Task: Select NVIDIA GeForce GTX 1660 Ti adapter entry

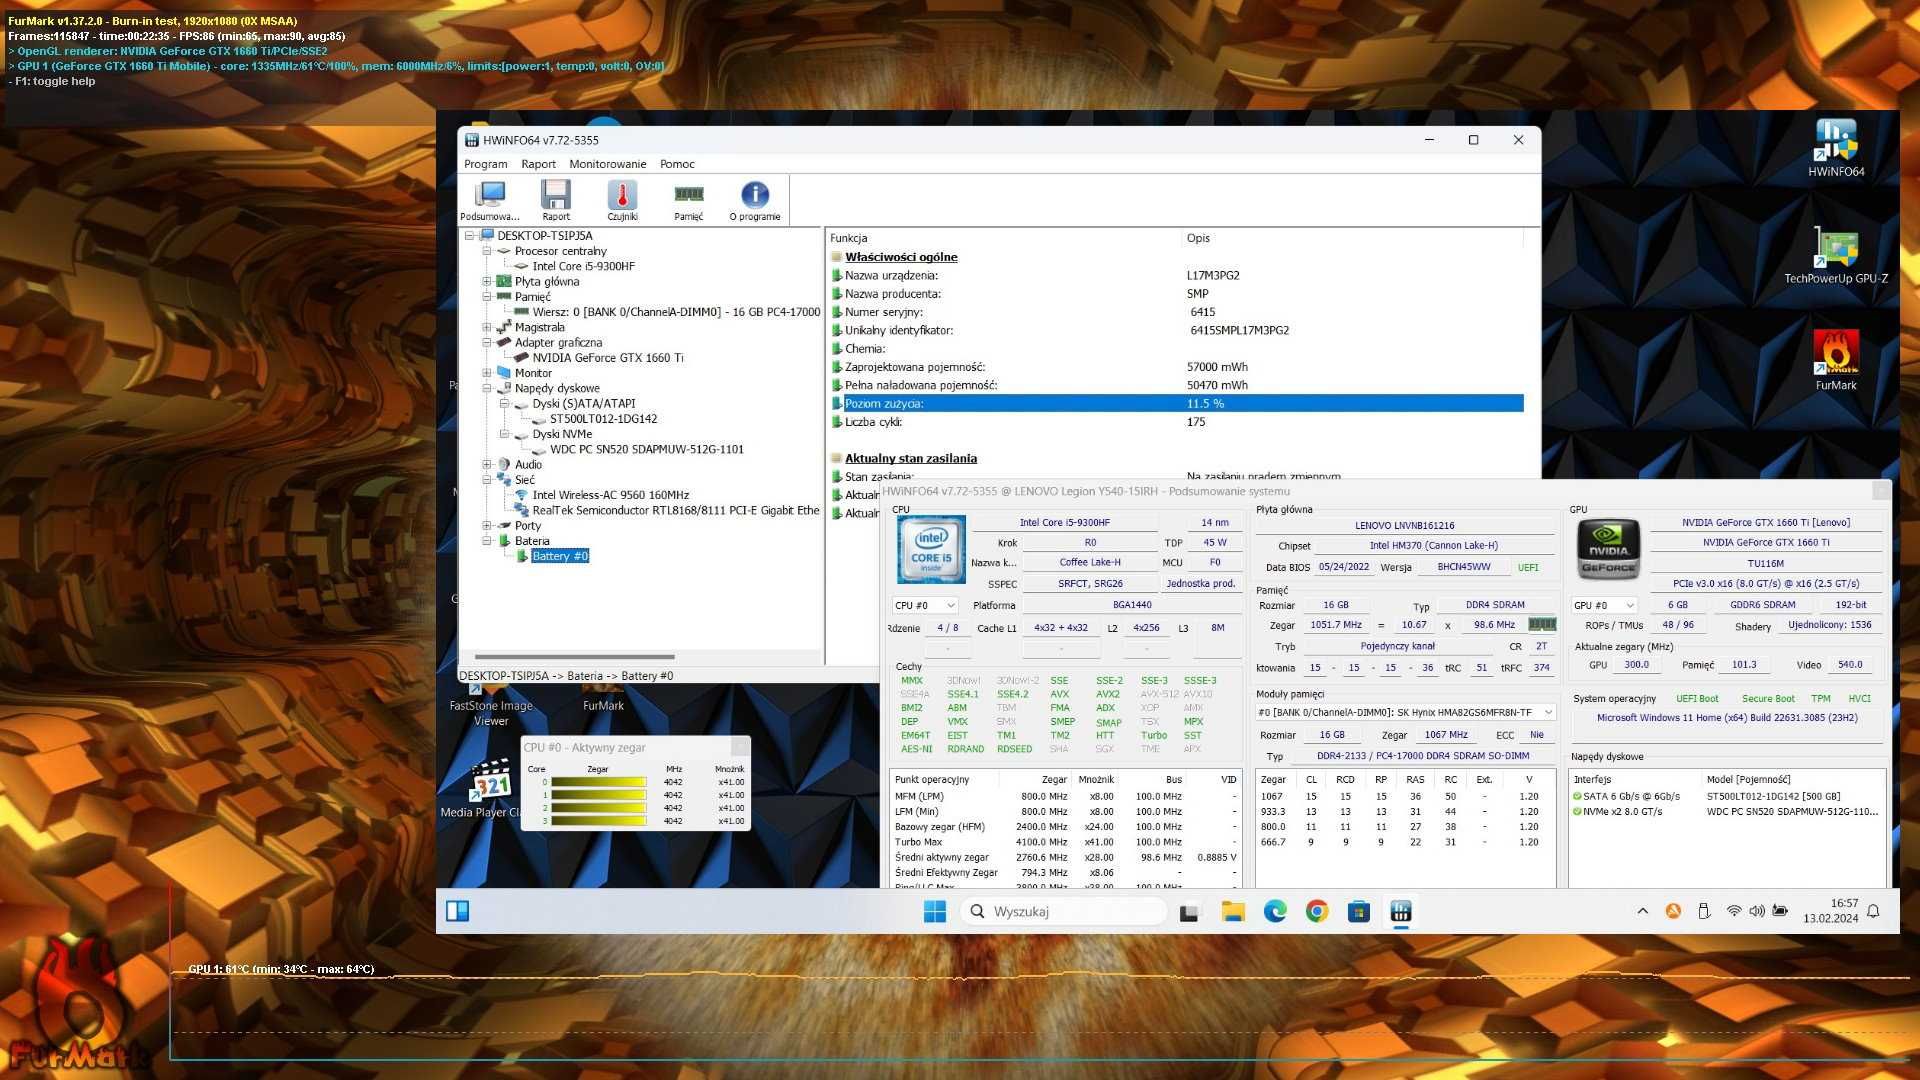Action: pos(609,357)
